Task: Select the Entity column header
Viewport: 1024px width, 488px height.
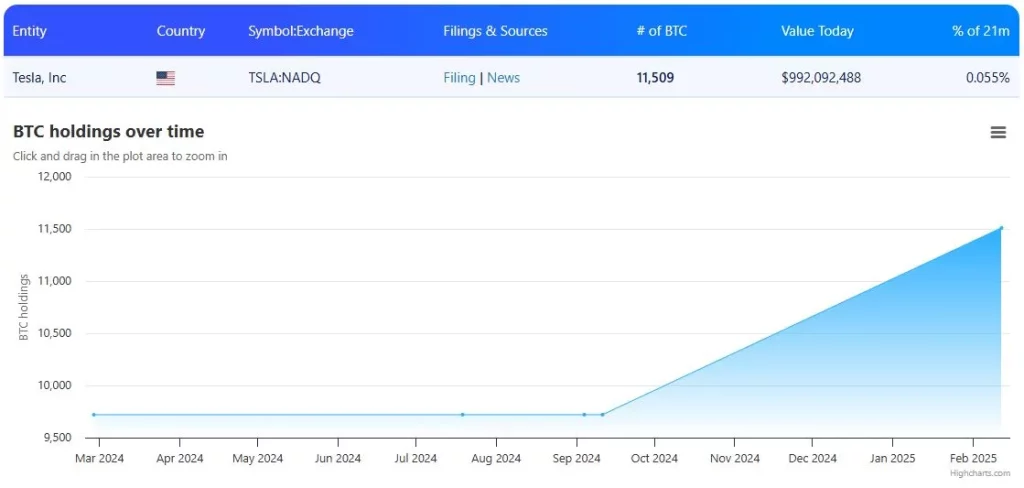Action: pyautogui.click(x=29, y=31)
